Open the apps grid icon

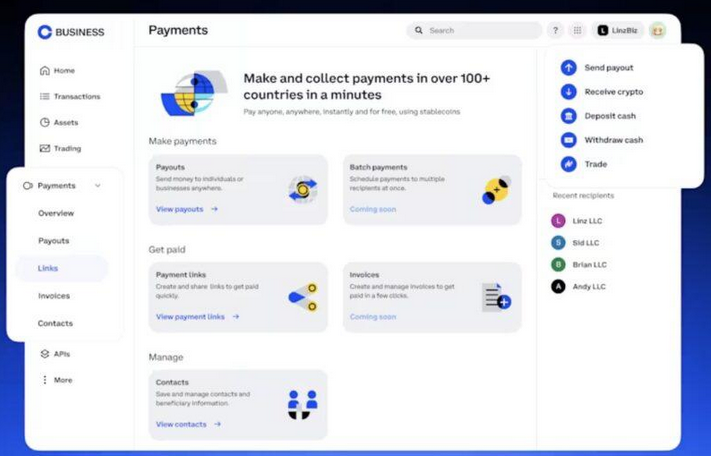[x=577, y=30]
